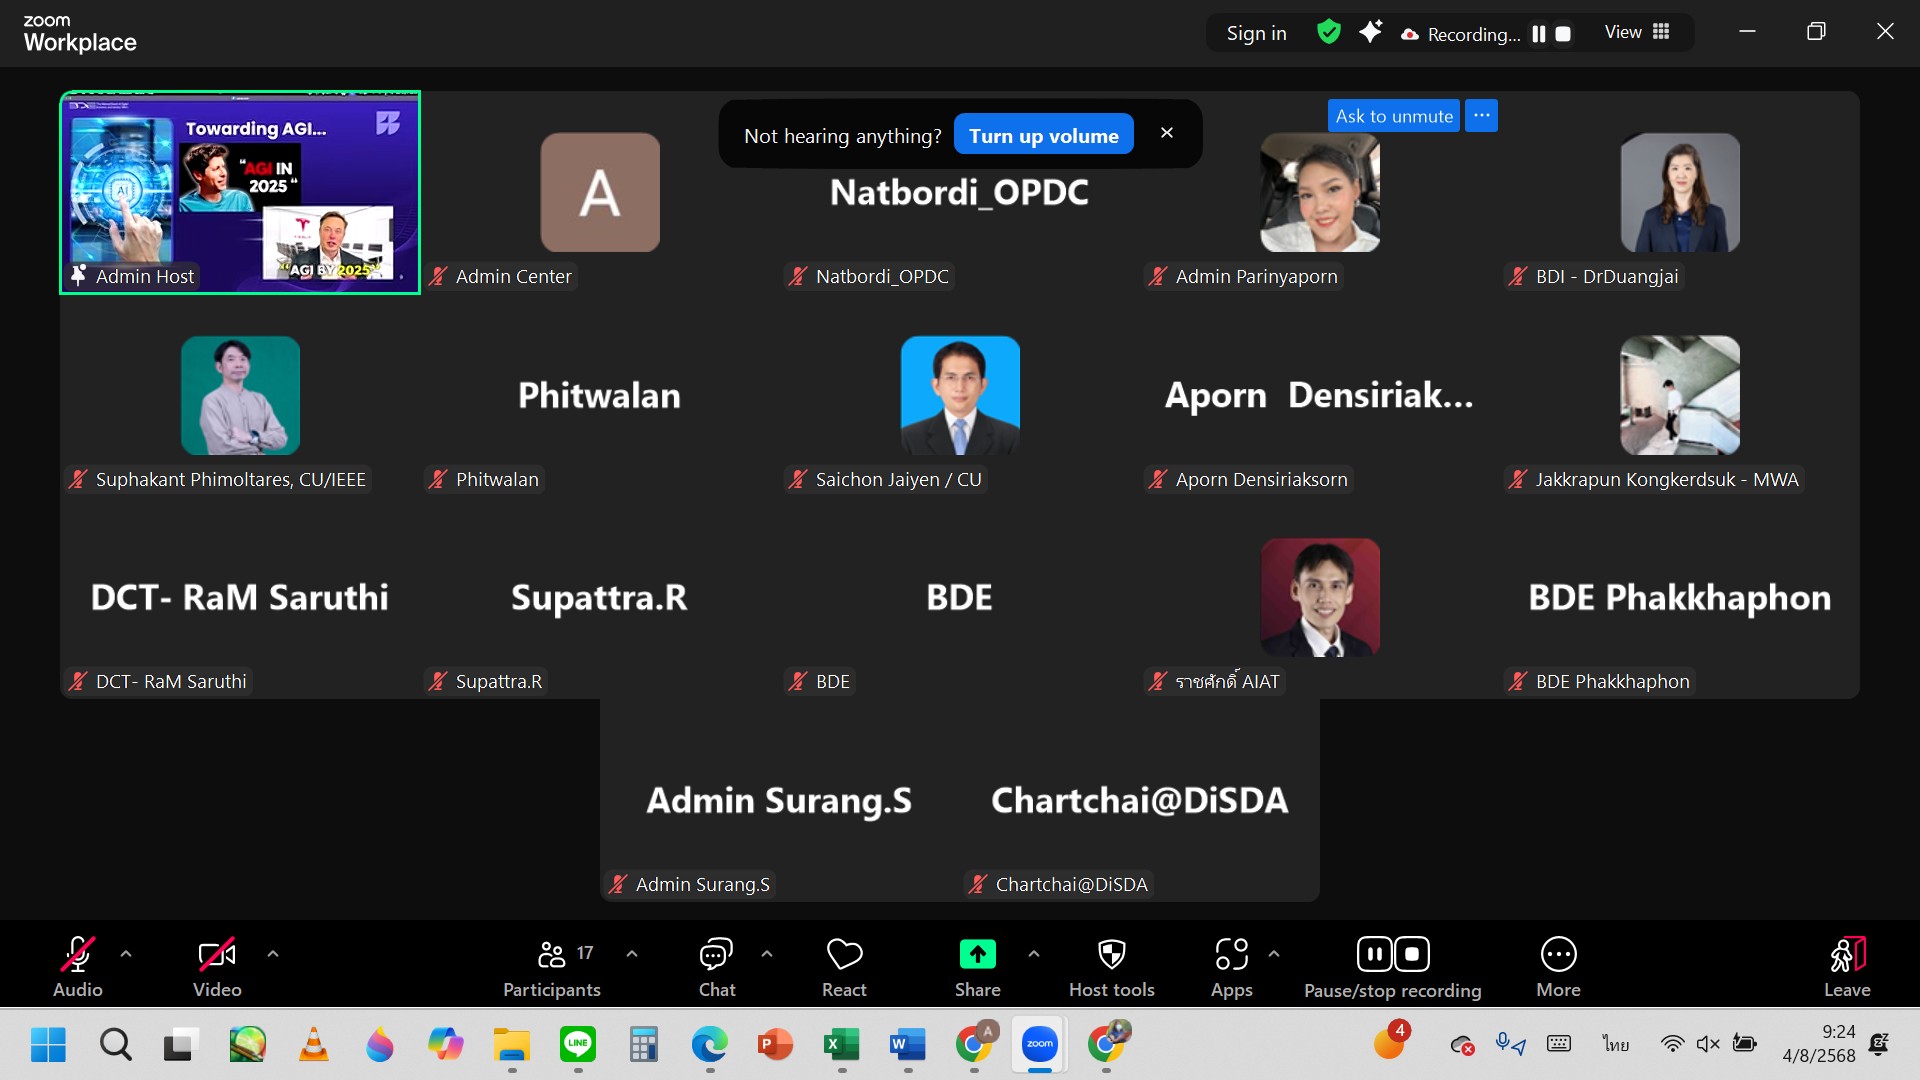1920x1080 pixels.
Task: Open the View layout menu
Action: pos(1637,32)
